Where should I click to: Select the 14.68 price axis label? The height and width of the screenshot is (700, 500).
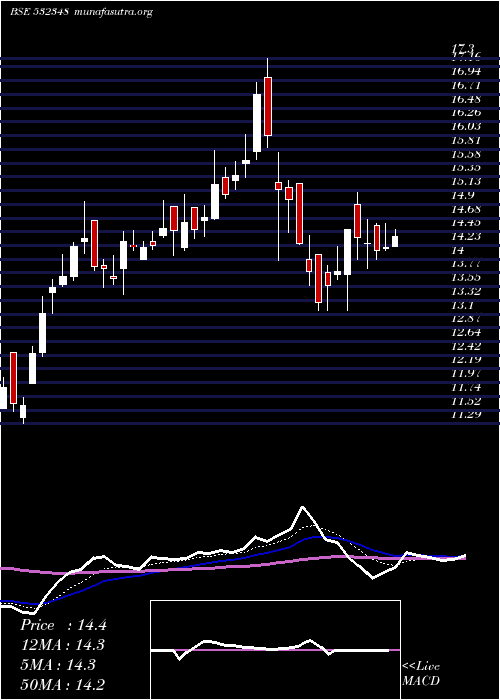[467, 209]
